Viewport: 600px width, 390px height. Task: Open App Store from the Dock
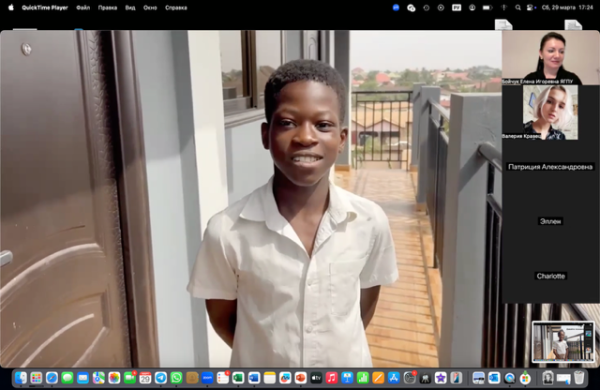394,378
